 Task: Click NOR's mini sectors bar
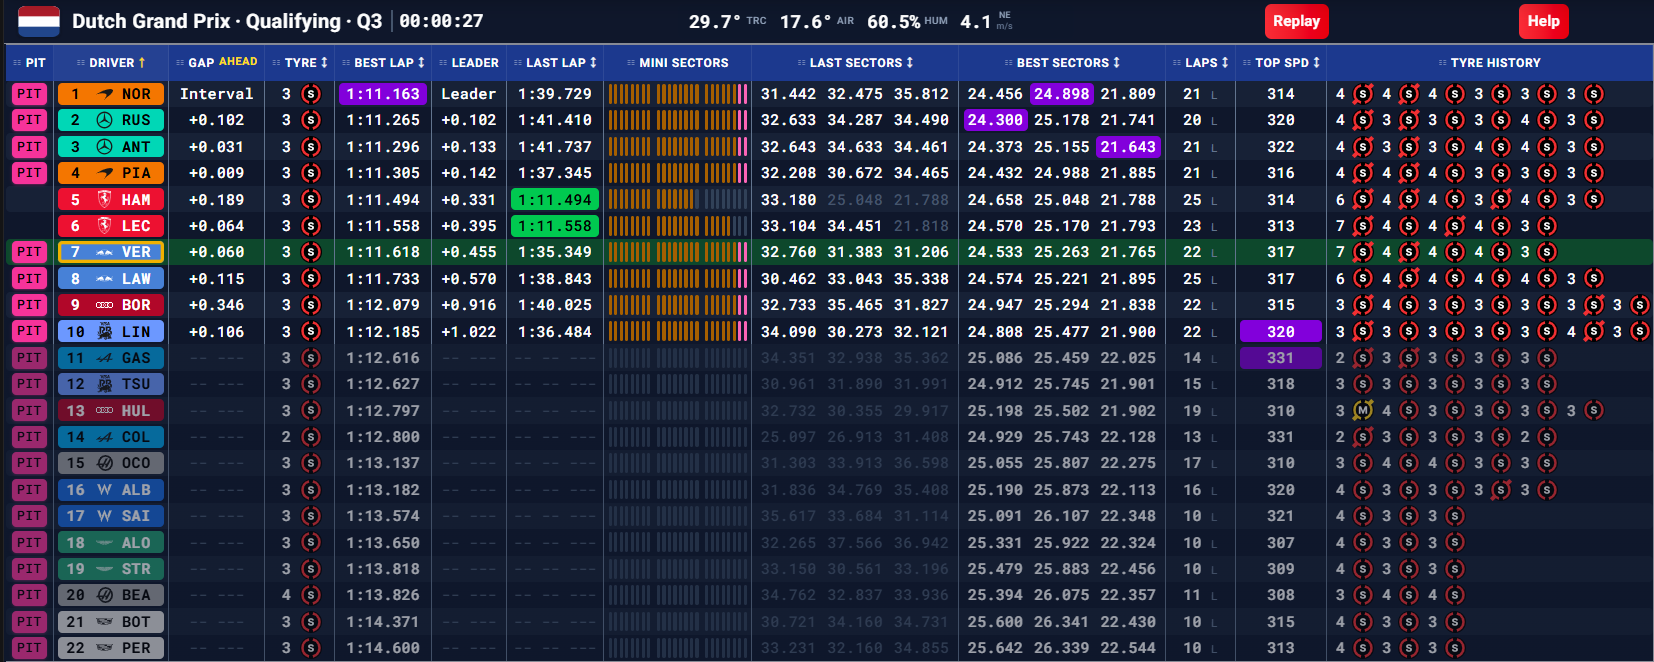(677, 94)
